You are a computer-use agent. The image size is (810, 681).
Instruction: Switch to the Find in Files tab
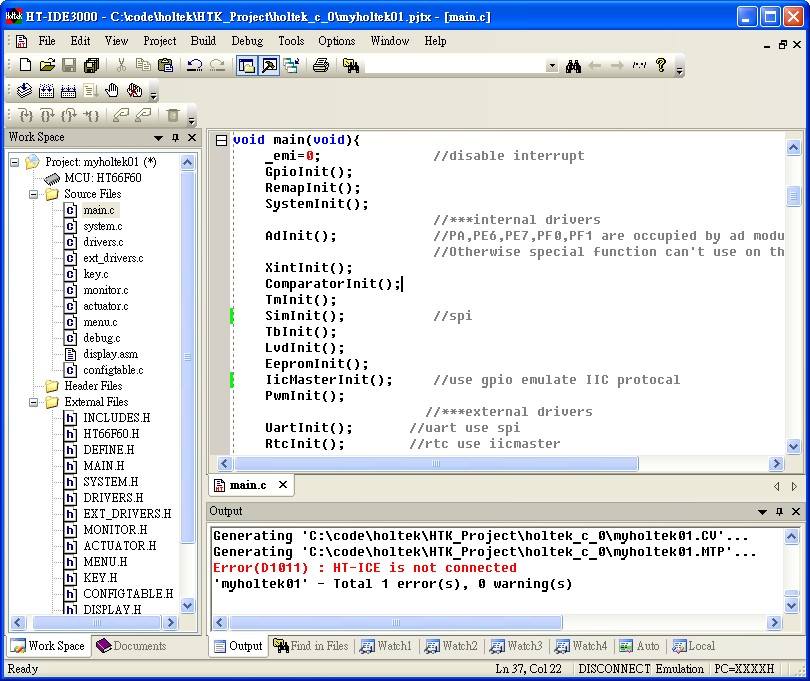[311, 646]
